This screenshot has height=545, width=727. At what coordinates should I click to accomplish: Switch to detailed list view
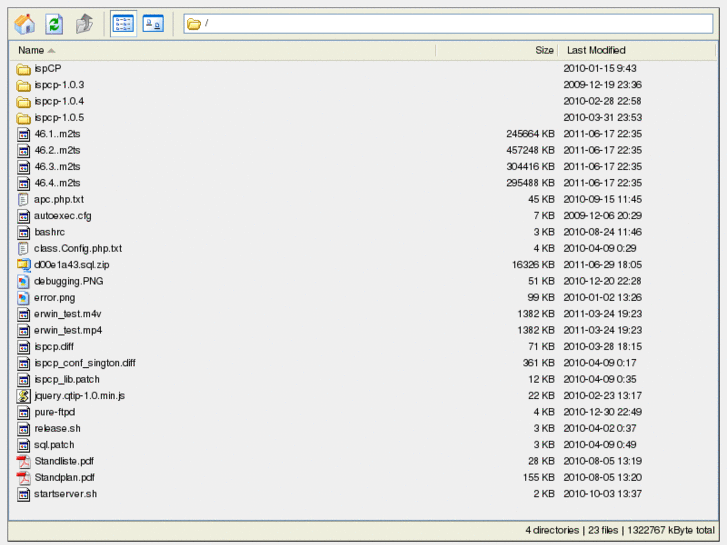(122, 24)
